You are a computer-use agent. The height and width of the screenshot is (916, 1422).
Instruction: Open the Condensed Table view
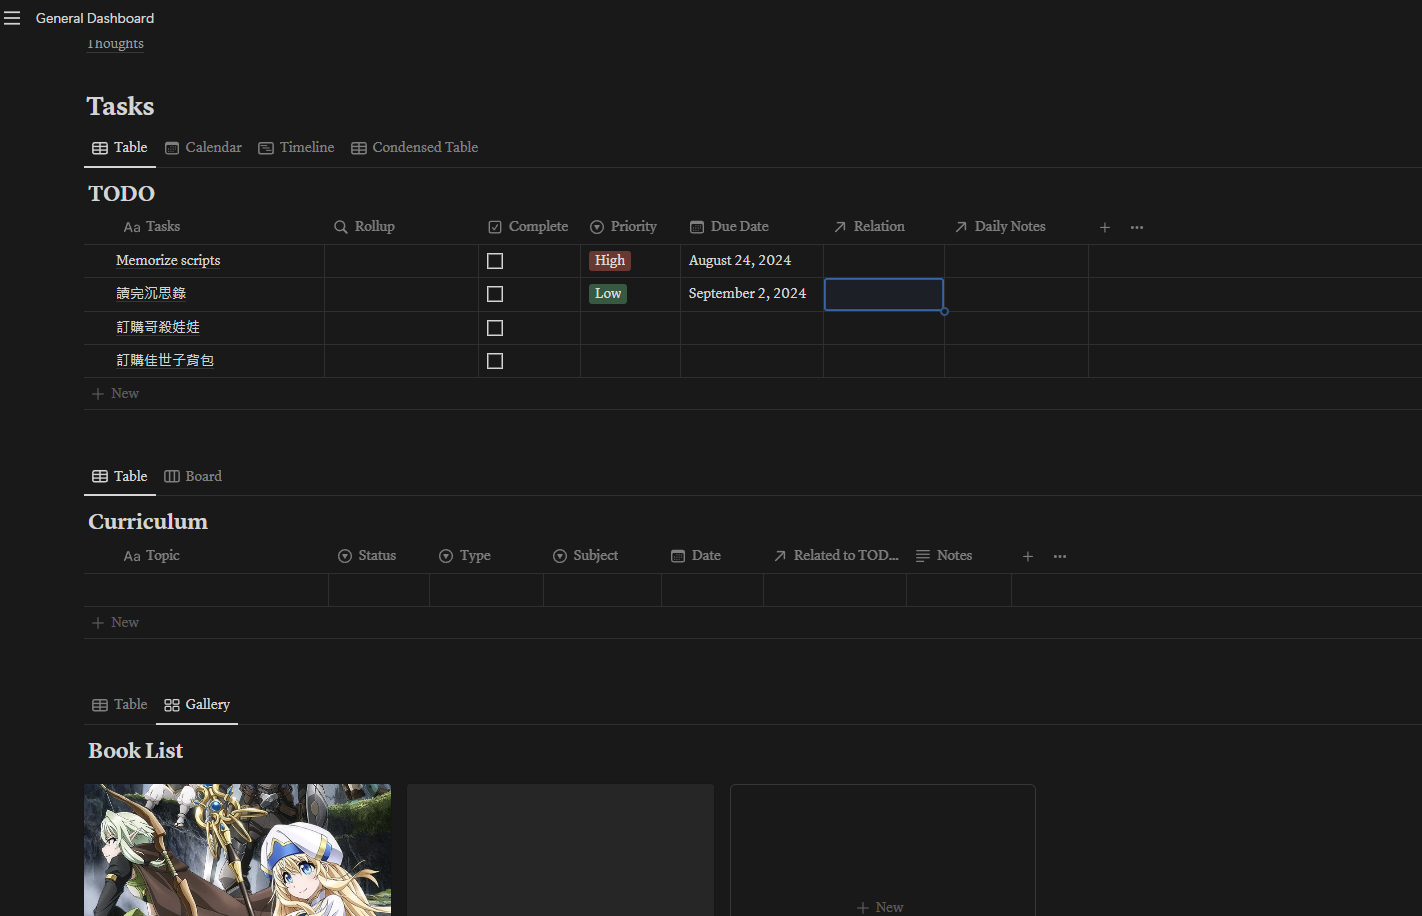[x=414, y=147]
